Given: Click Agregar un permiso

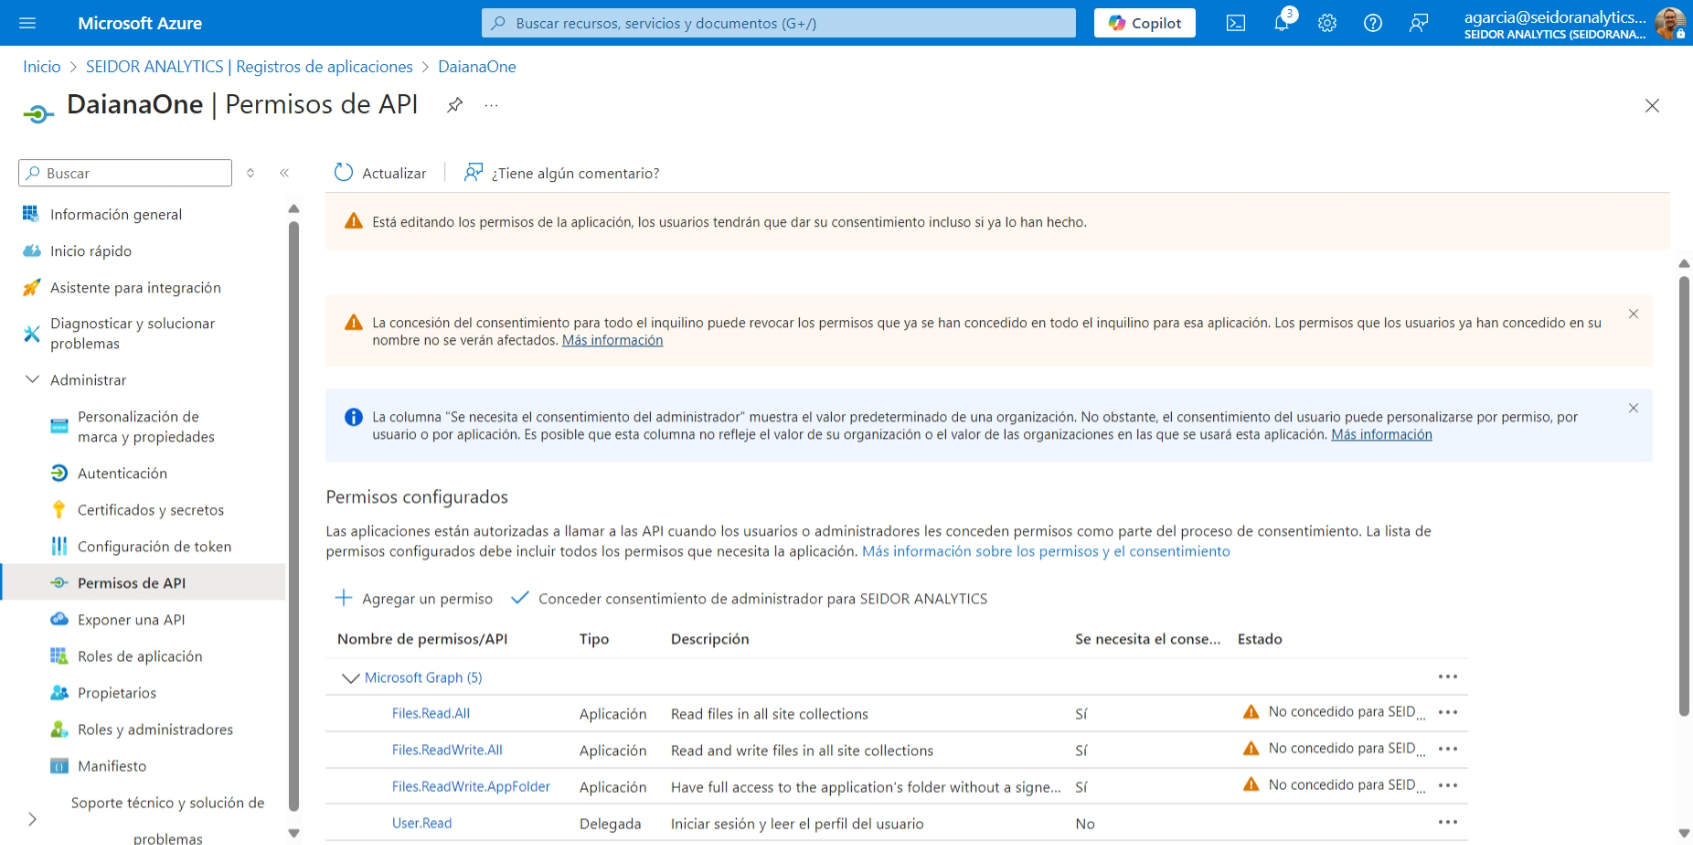Looking at the screenshot, I should coord(414,598).
